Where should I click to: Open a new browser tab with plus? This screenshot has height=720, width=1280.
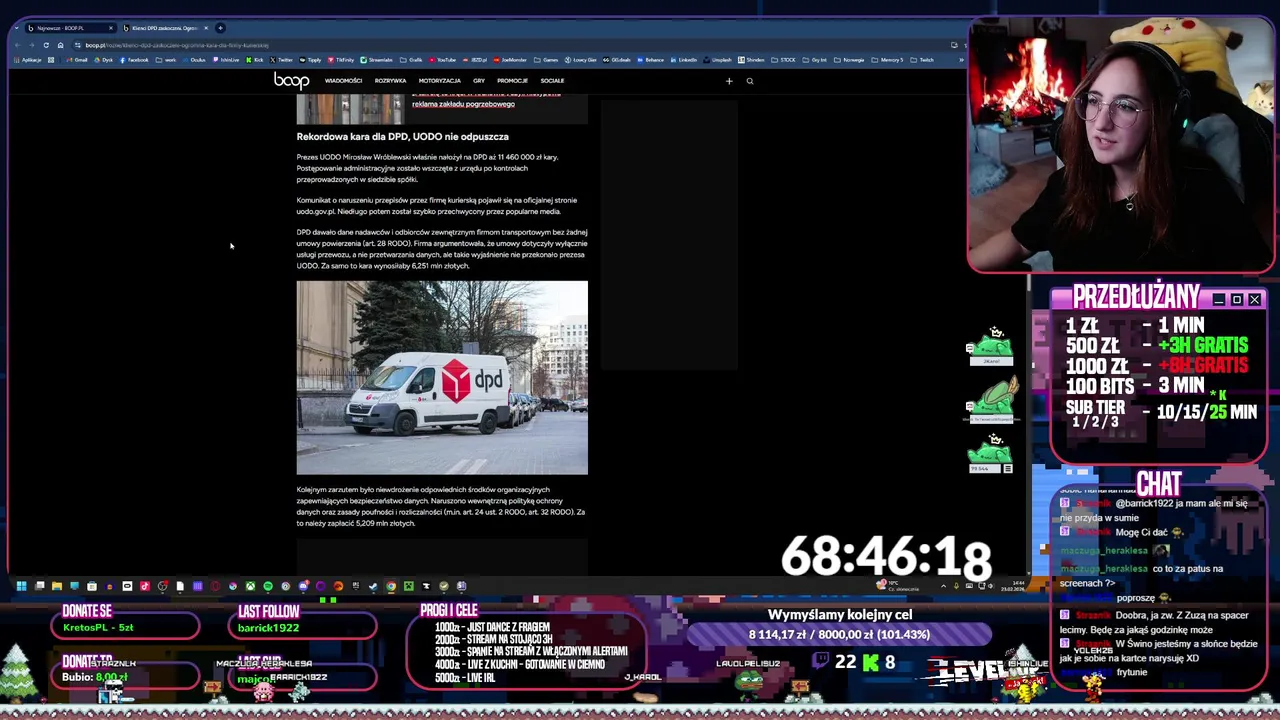pyautogui.click(x=220, y=28)
